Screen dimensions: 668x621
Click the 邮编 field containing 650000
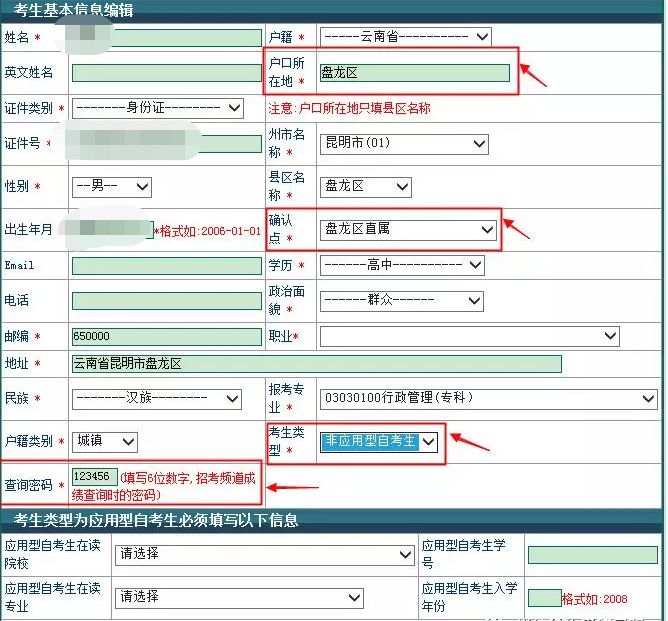pos(166,337)
